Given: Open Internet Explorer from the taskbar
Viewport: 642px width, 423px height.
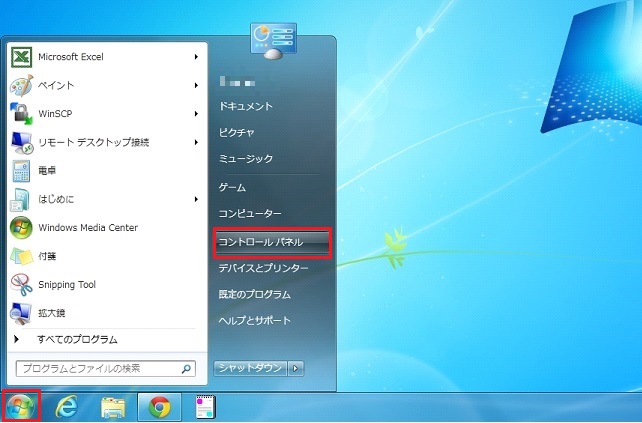Looking at the screenshot, I should (x=67, y=407).
